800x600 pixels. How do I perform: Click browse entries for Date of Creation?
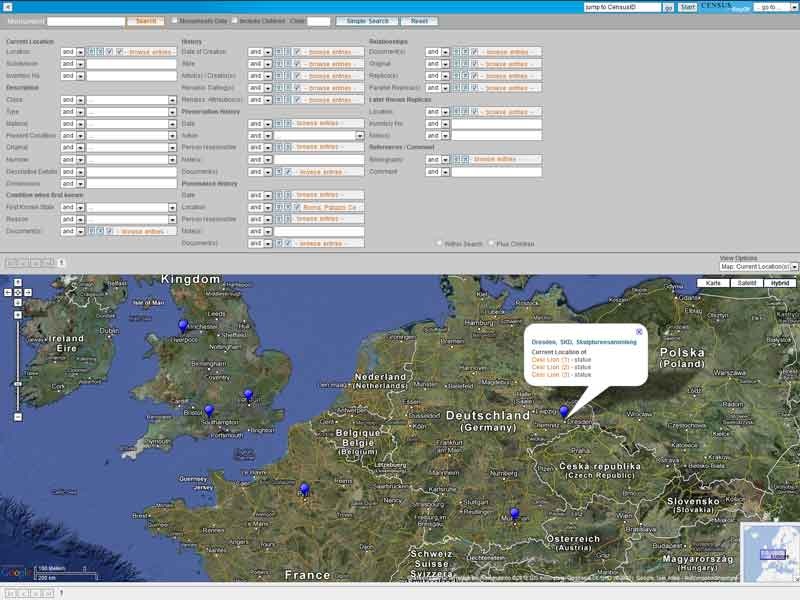pyautogui.click(x=330, y=52)
